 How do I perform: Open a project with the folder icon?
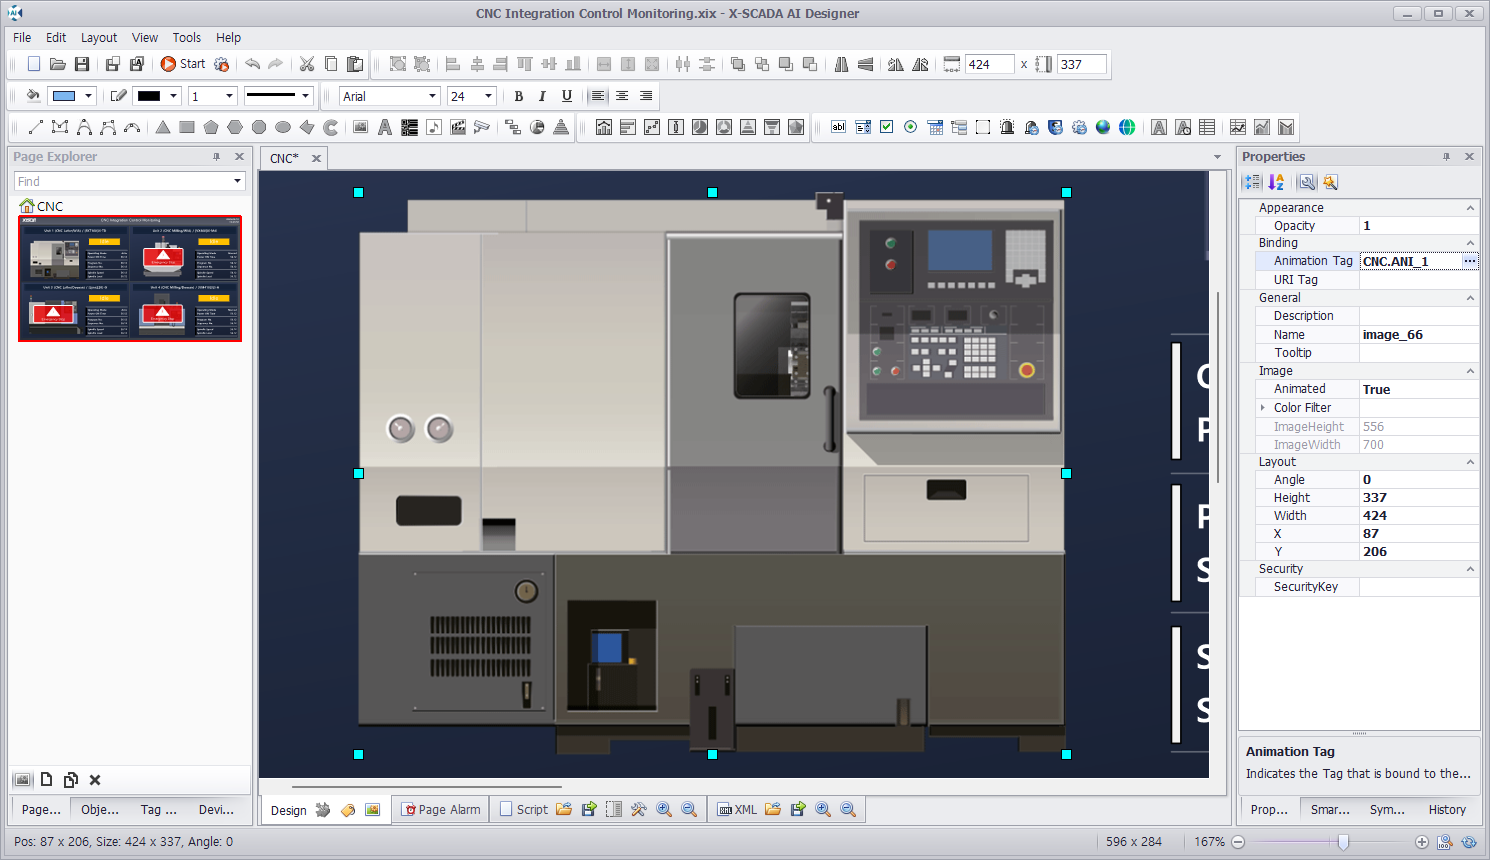click(58, 64)
